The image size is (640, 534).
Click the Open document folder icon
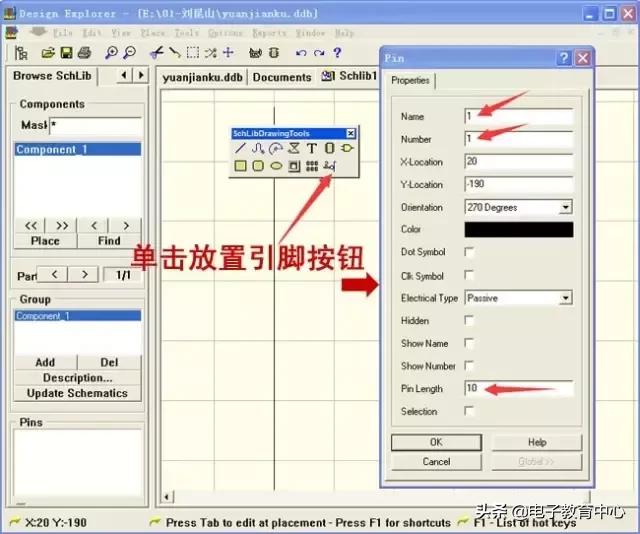(48, 53)
